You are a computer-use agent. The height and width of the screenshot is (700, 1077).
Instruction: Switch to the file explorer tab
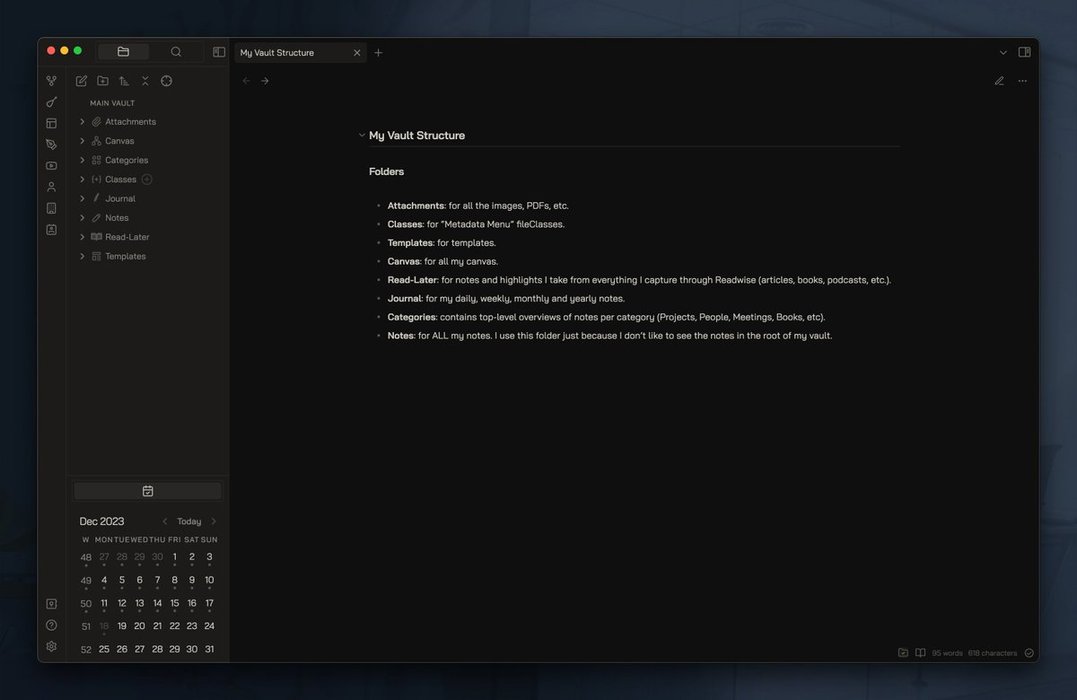pos(123,52)
